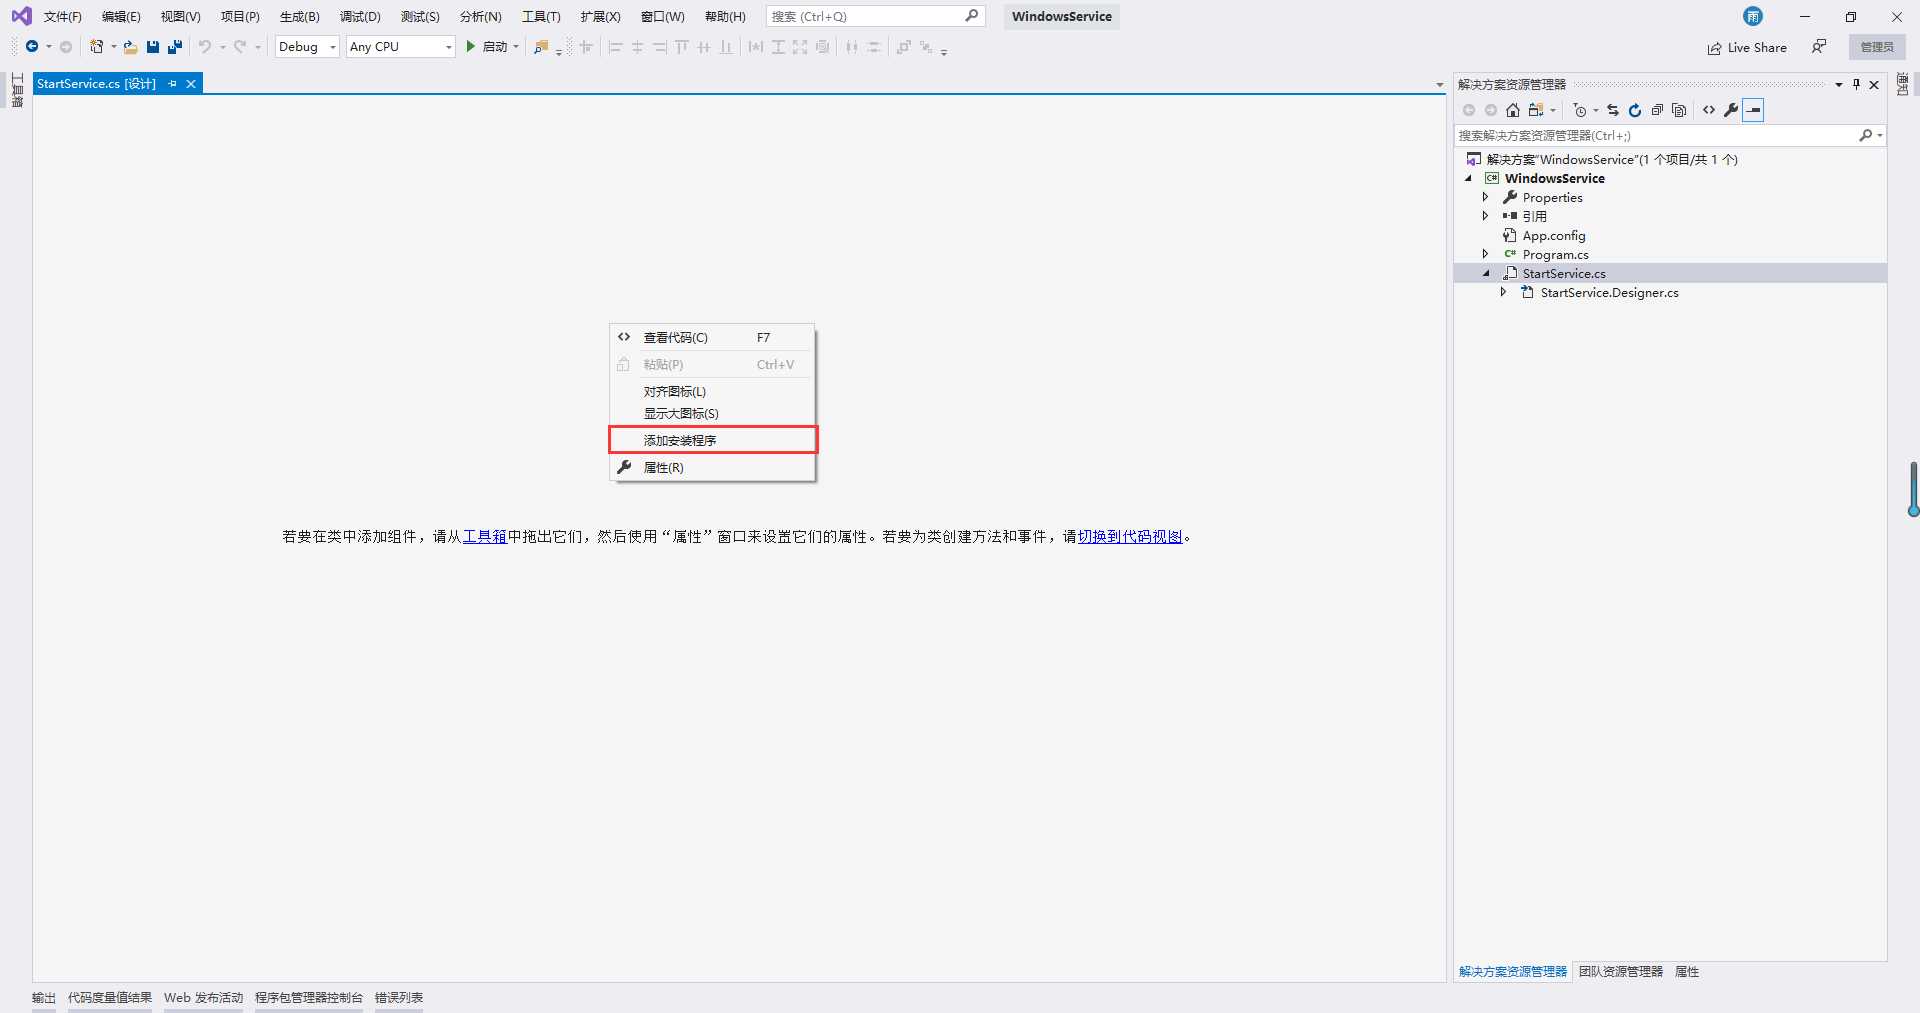Open the dropdown arrow next to 启动
This screenshot has height=1013, width=1920.
pyautogui.click(x=516, y=47)
